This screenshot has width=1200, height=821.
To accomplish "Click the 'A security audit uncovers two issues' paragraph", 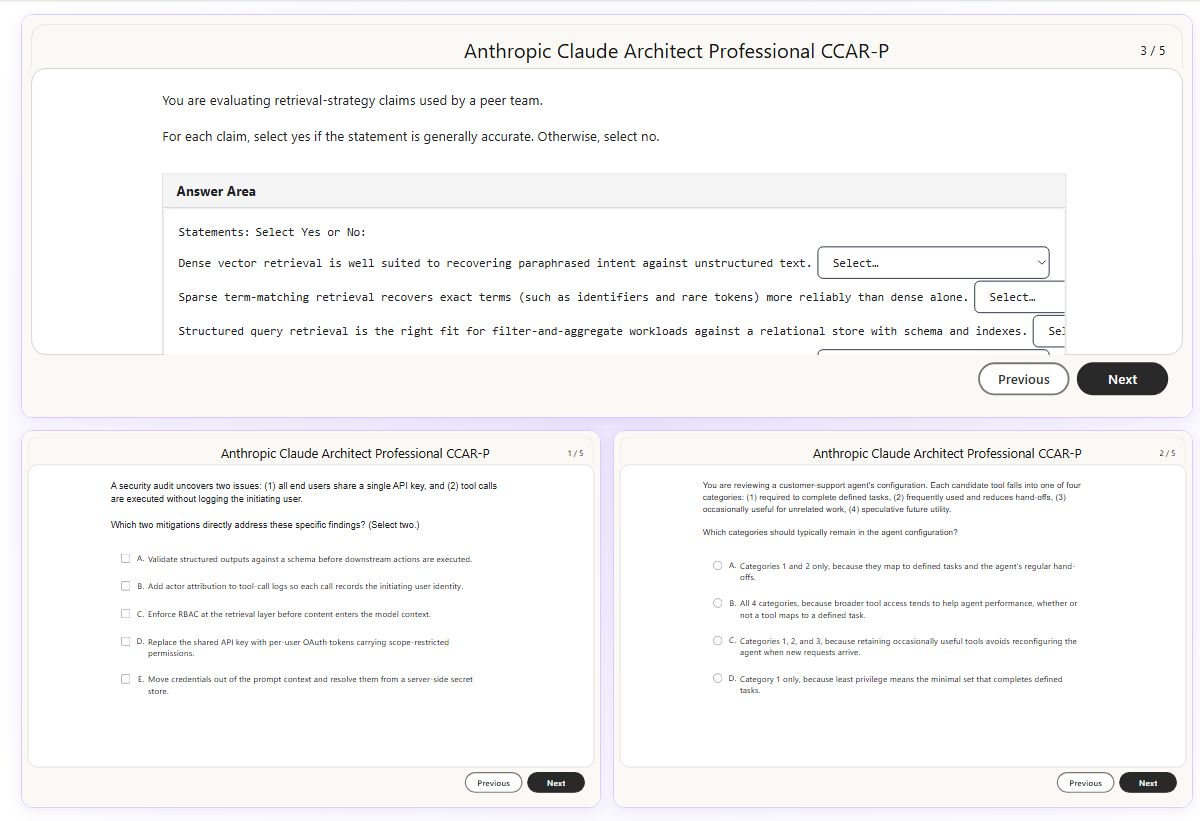I will click(x=304, y=492).
